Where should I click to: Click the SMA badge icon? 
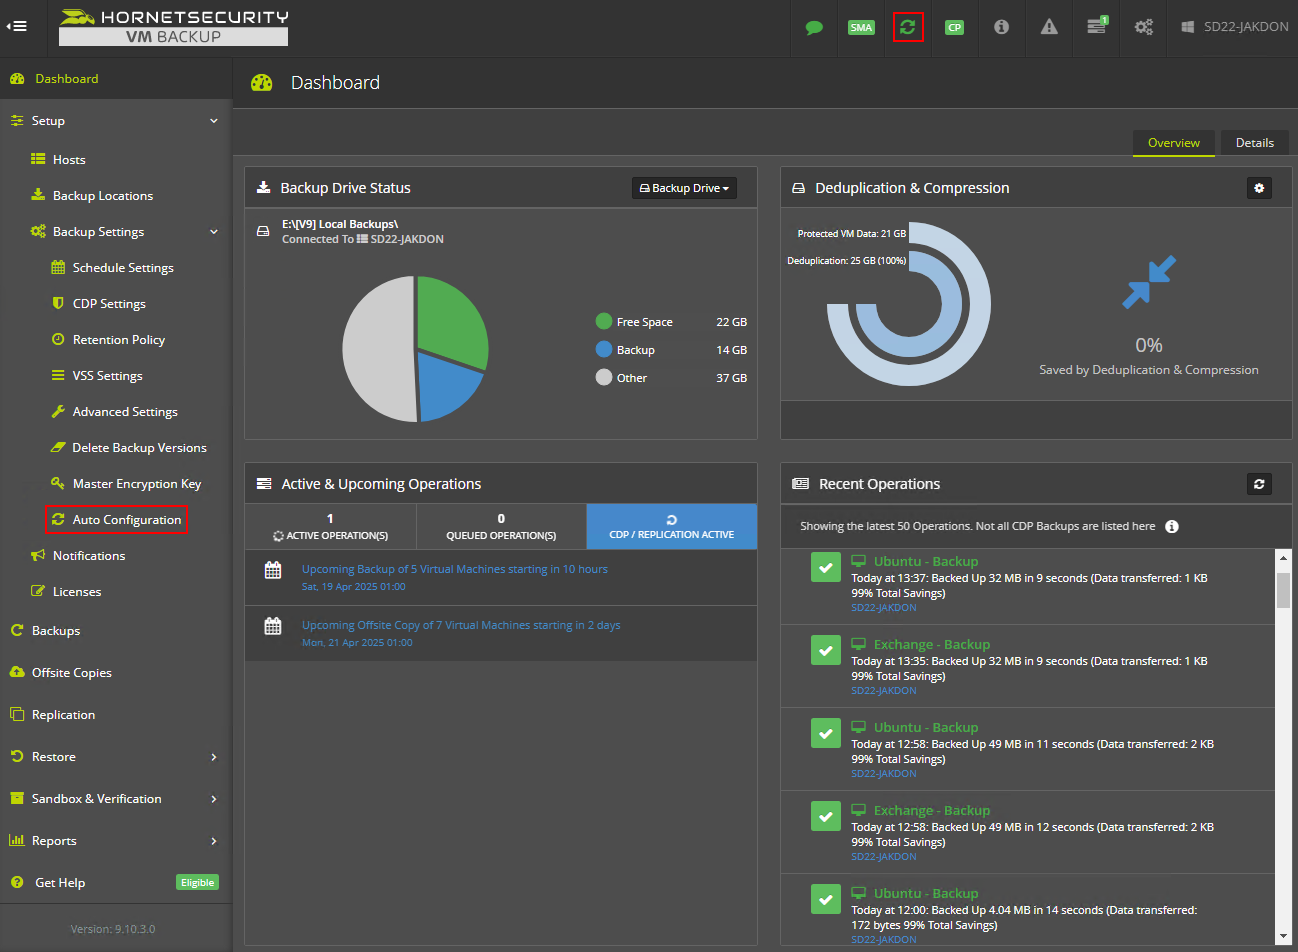pyautogui.click(x=861, y=27)
